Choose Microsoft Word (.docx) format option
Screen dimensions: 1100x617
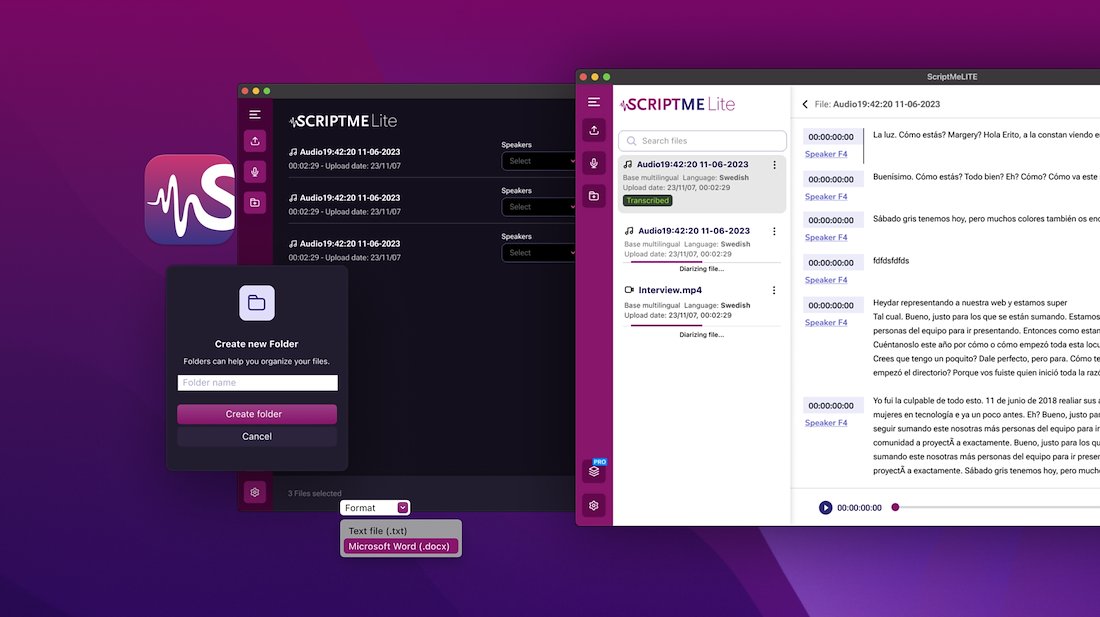coord(401,546)
